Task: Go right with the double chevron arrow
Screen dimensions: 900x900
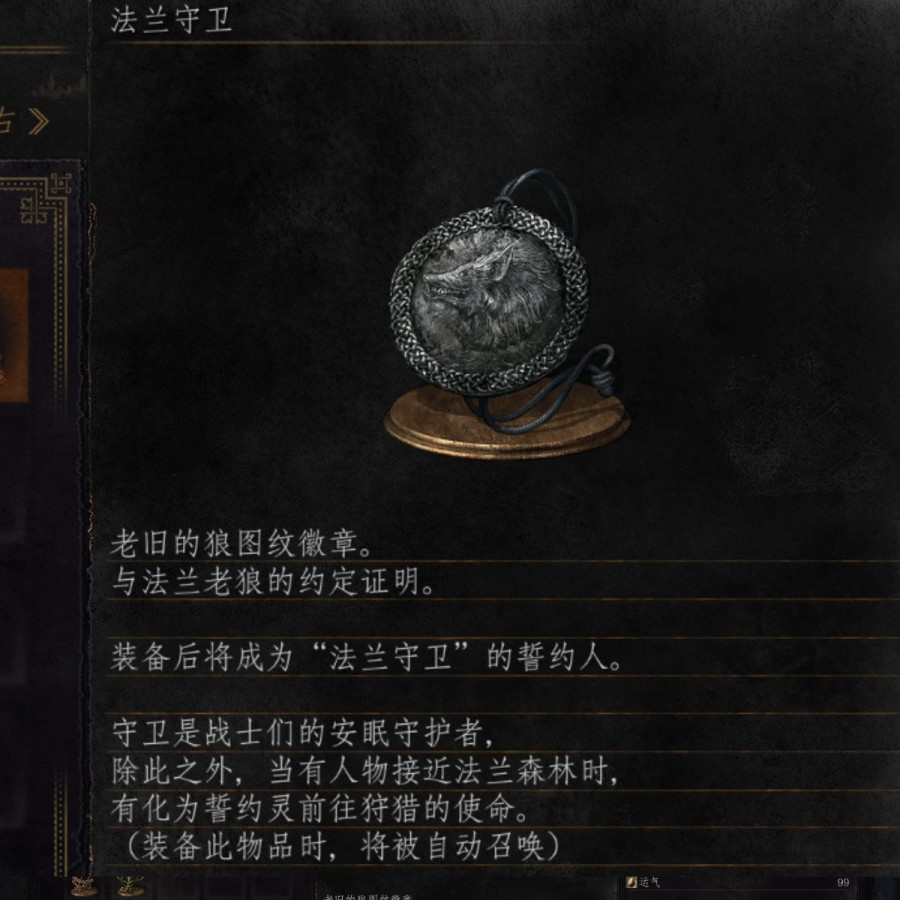Action: [x=38, y=121]
